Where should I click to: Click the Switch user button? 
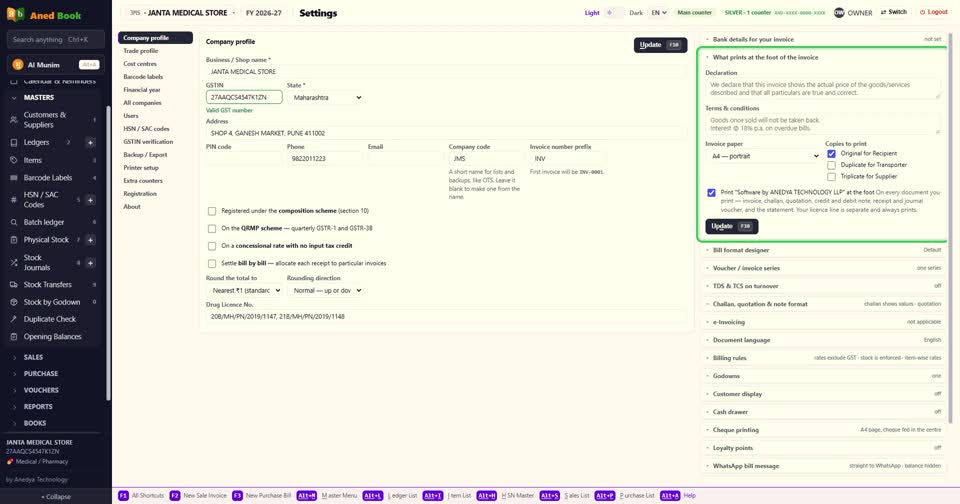click(x=894, y=12)
